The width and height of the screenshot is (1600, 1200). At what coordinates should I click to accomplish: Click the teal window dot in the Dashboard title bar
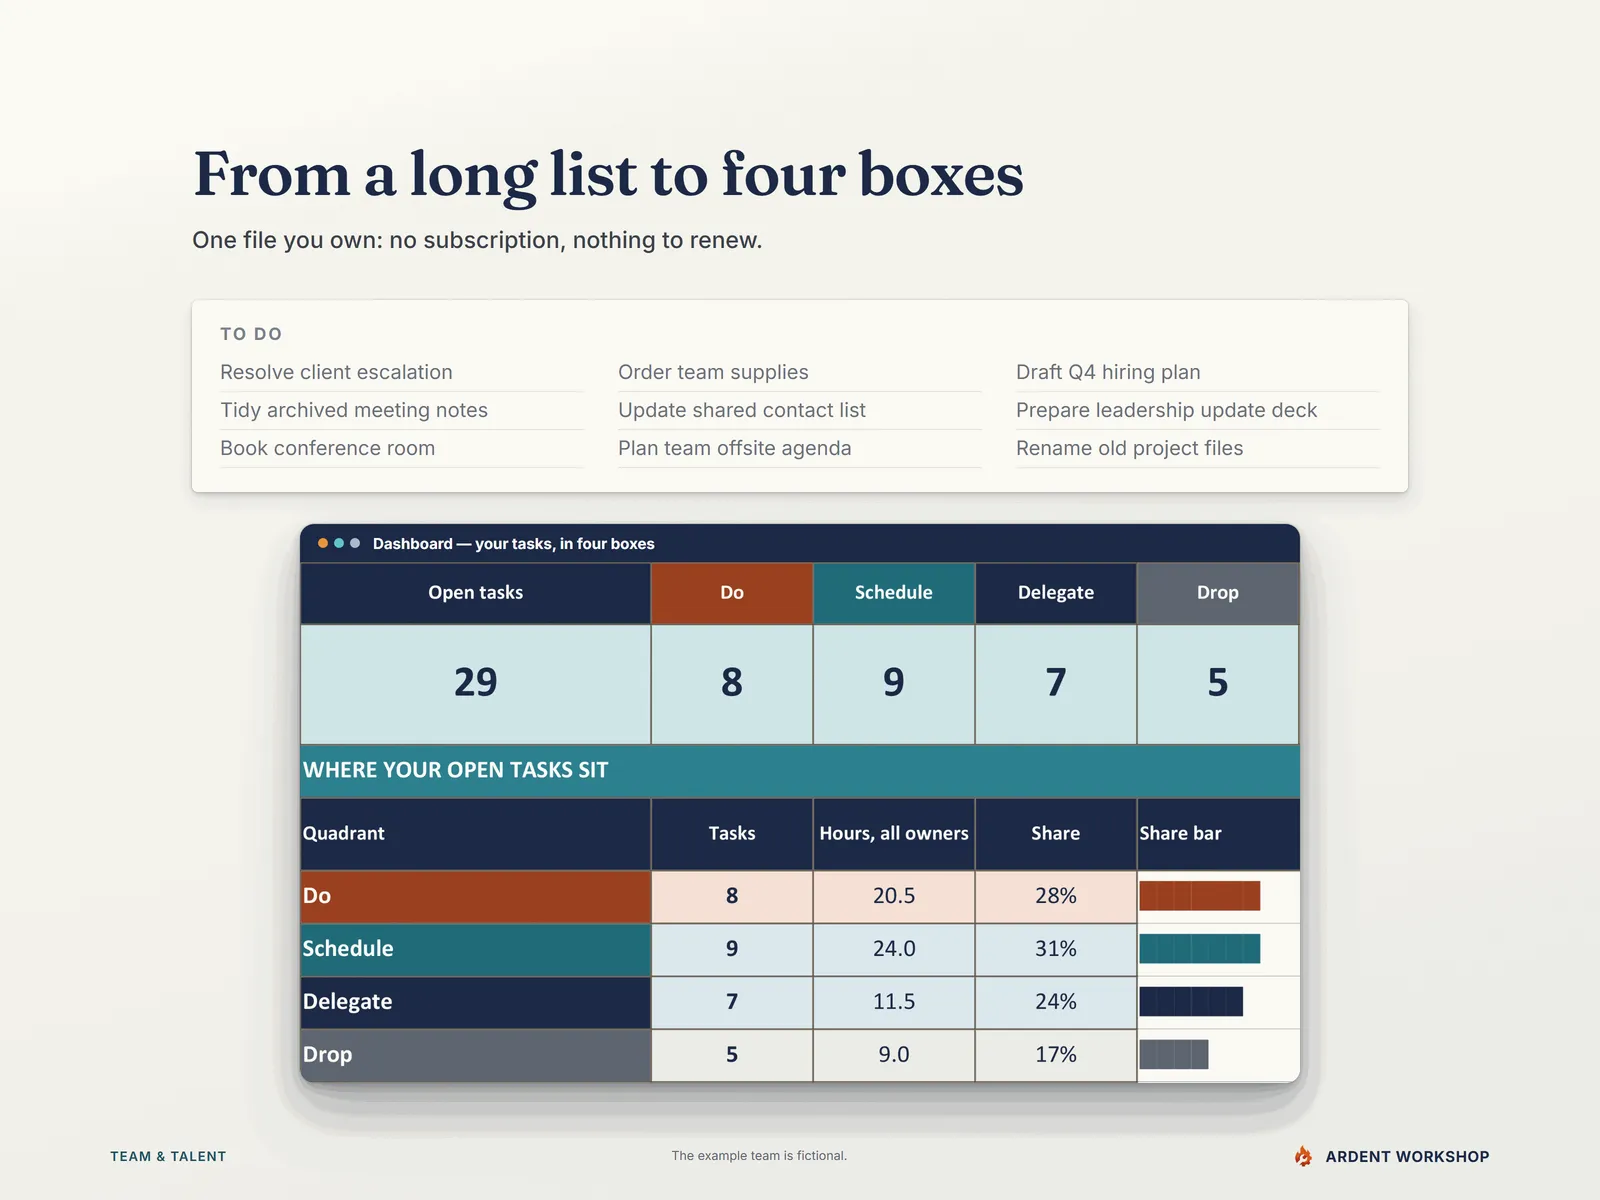[339, 543]
